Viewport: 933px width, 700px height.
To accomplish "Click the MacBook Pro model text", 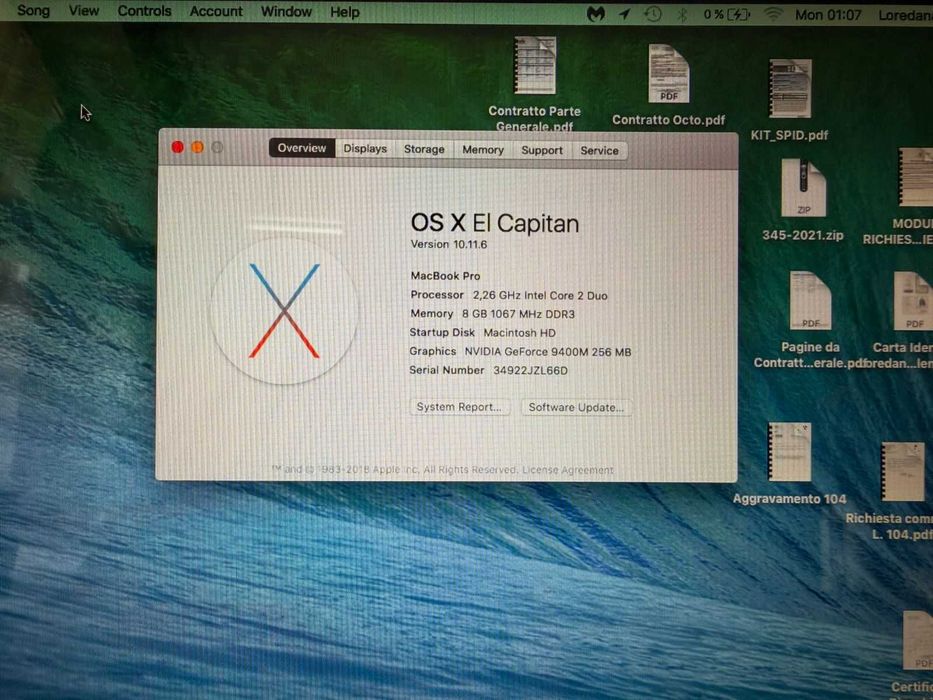I will (446, 276).
